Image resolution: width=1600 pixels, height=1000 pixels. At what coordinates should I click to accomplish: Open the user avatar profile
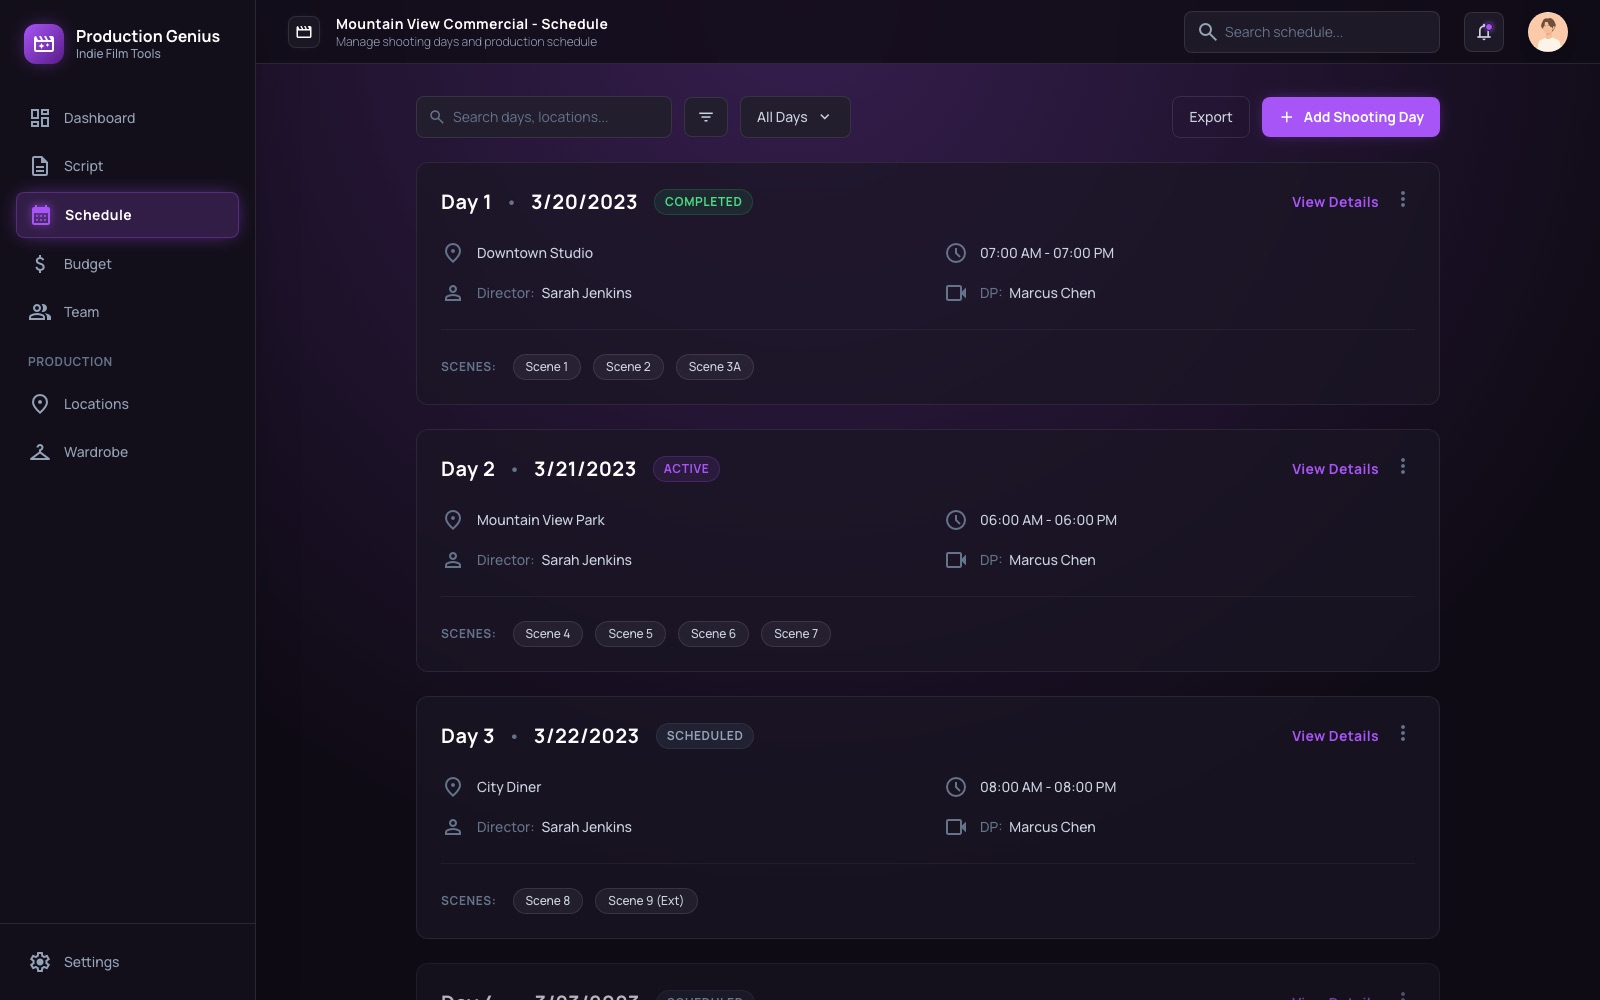1548,32
